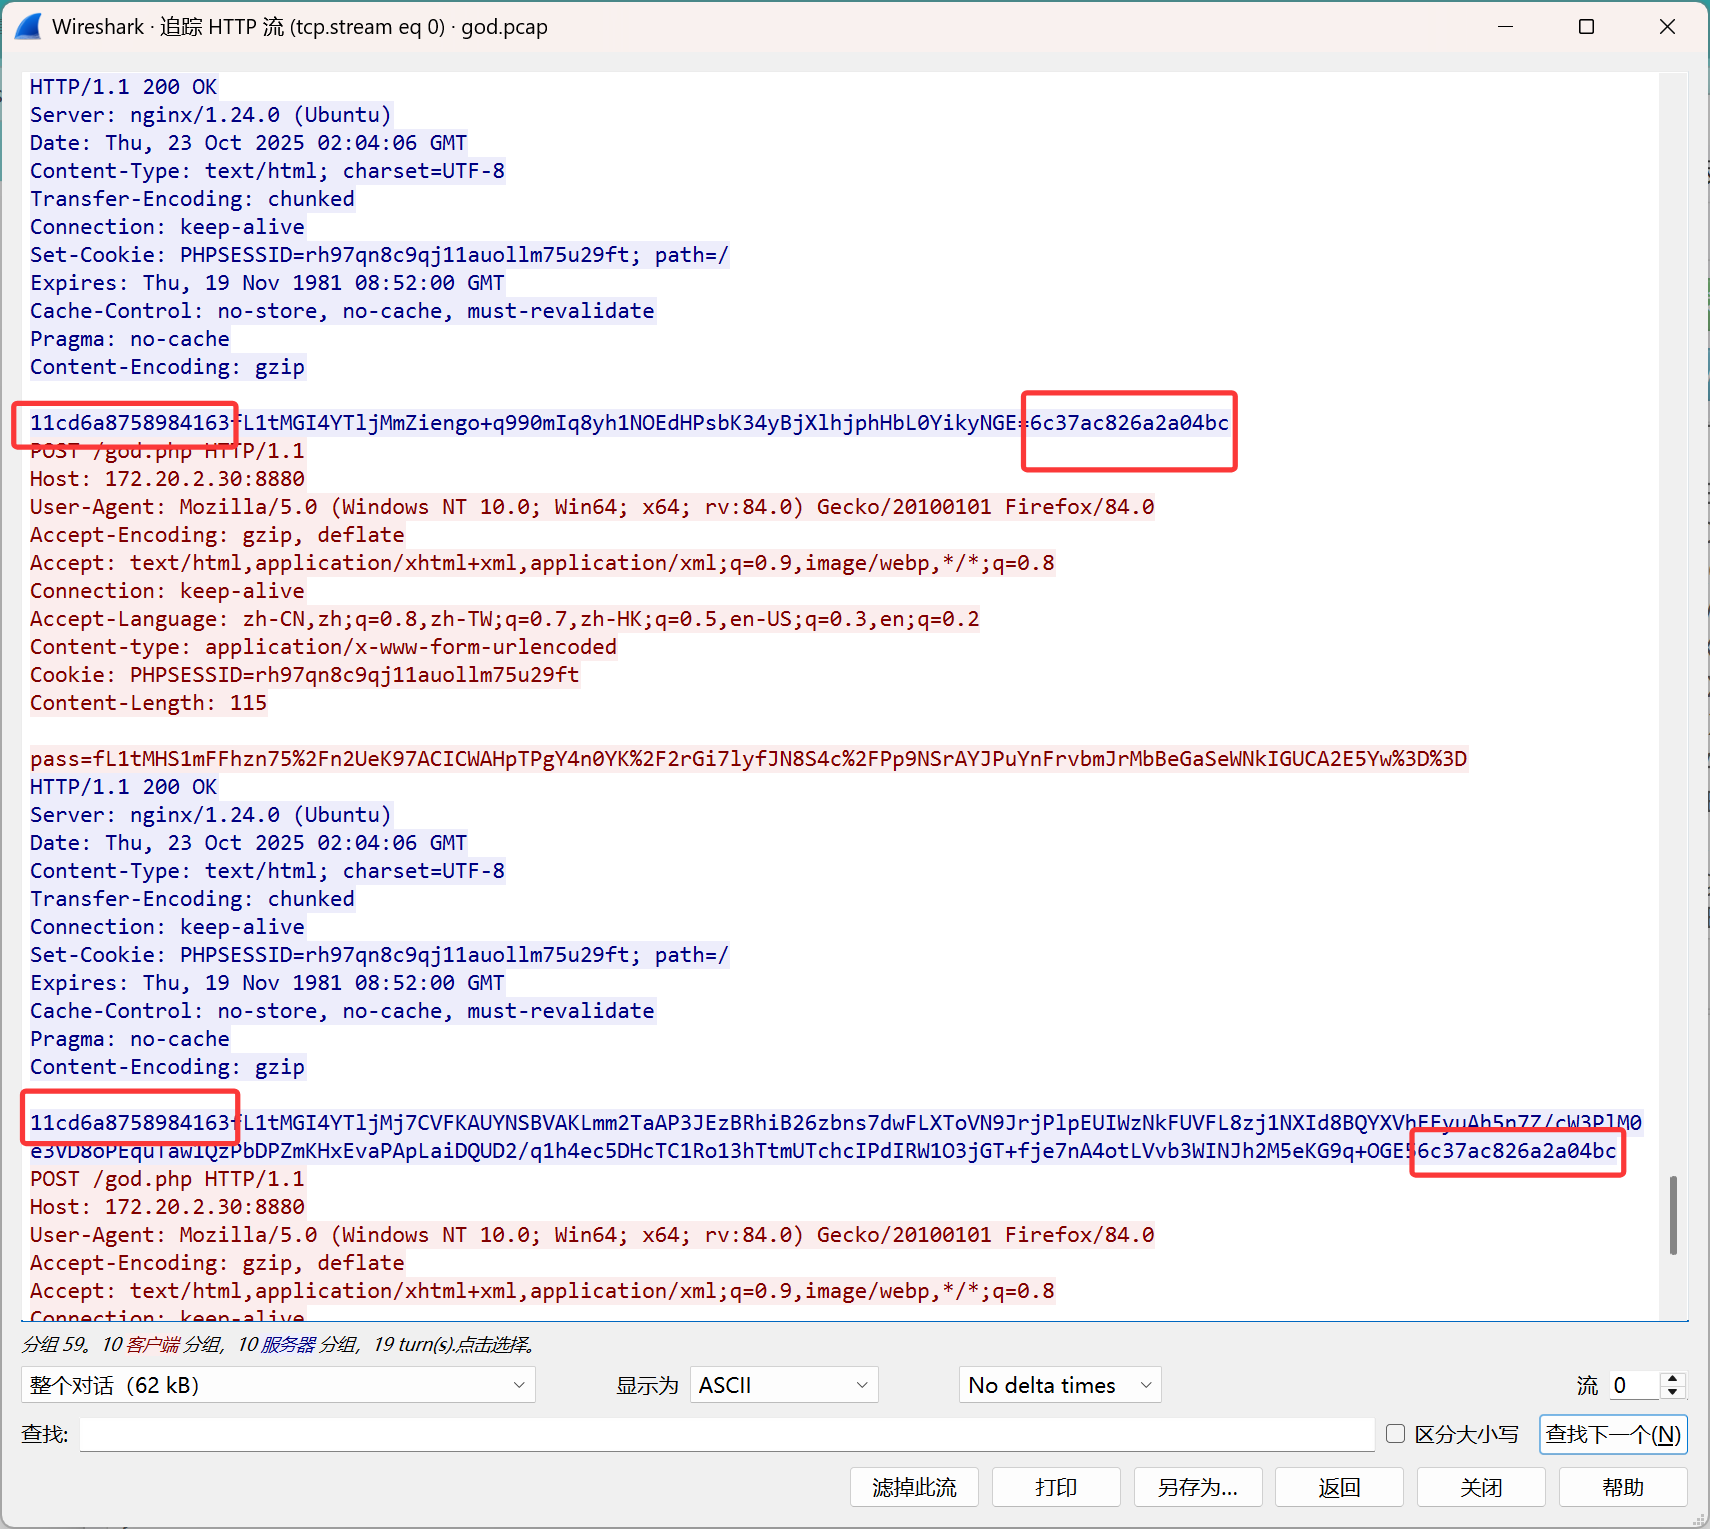Image resolution: width=1710 pixels, height=1529 pixels.
Task: Click the vertical scrollbar thumb in stream view
Action: click(x=1673, y=1215)
